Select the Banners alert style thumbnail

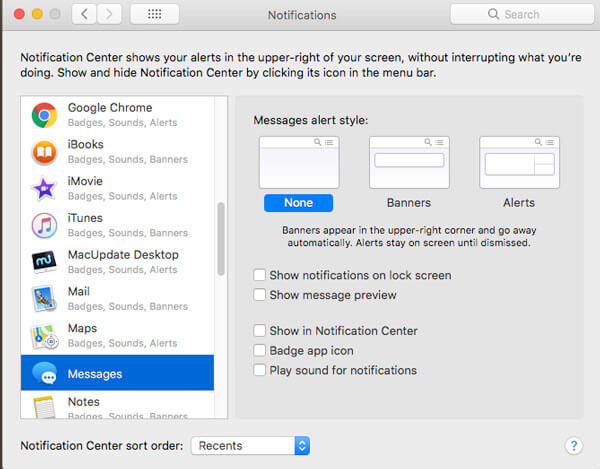tap(409, 163)
